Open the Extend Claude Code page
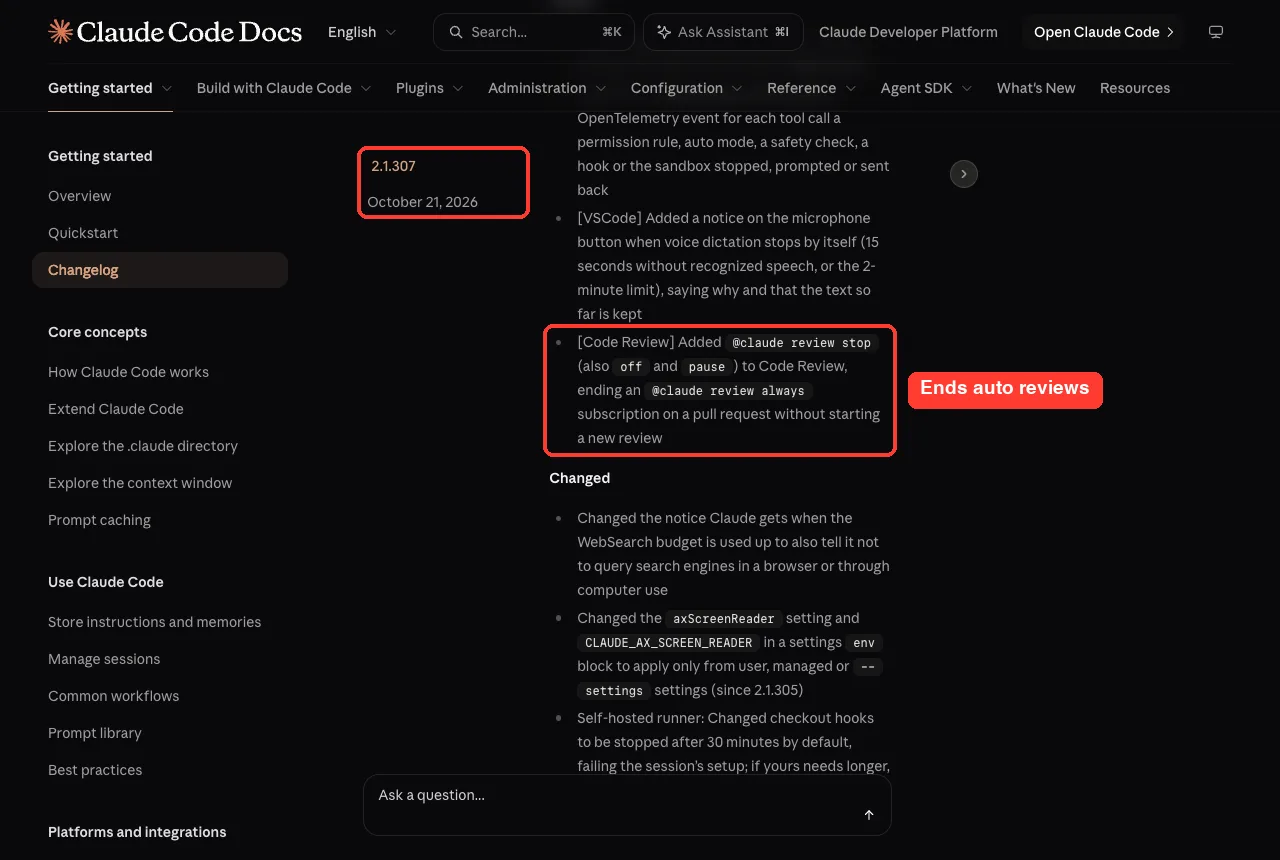This screenshot has height=860, width=1280. pos(160,409)
